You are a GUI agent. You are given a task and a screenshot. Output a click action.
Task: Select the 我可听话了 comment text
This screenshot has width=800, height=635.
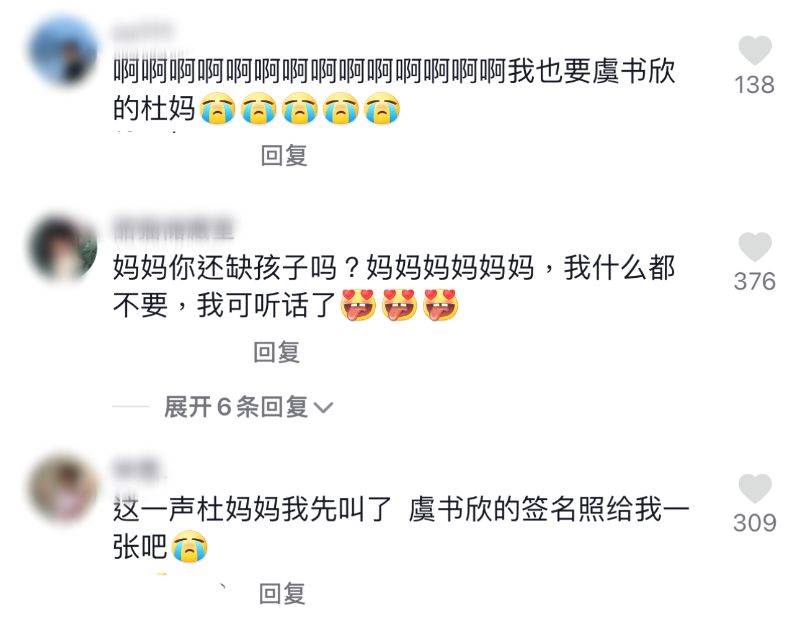pyautogui.click(x=394, y=286)
